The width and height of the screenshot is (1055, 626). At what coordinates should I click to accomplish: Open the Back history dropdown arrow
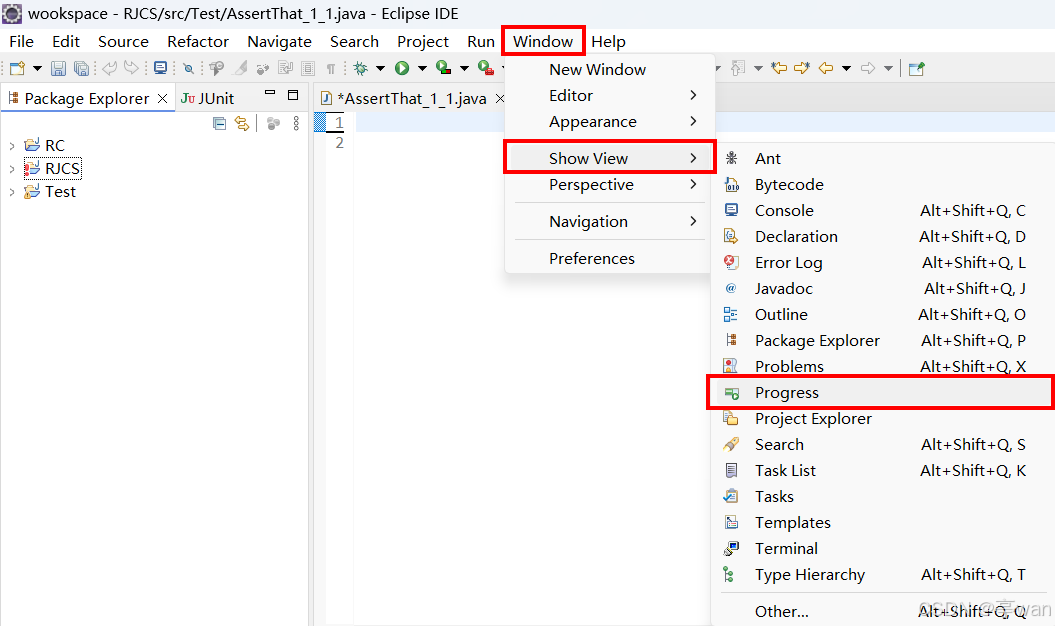[846, 68]
